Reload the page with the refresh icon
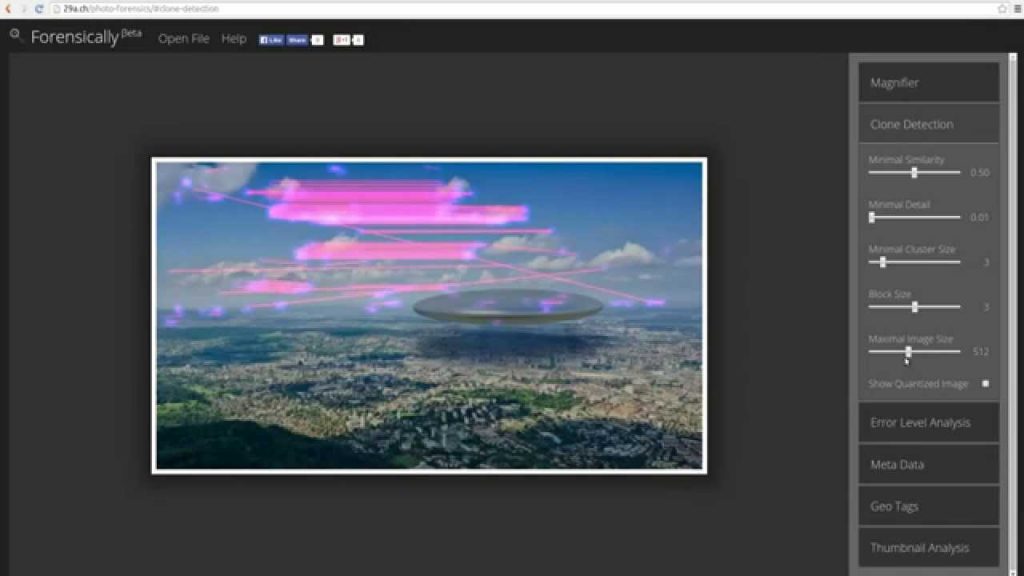1024x576 pixels. tap(38, 8)
